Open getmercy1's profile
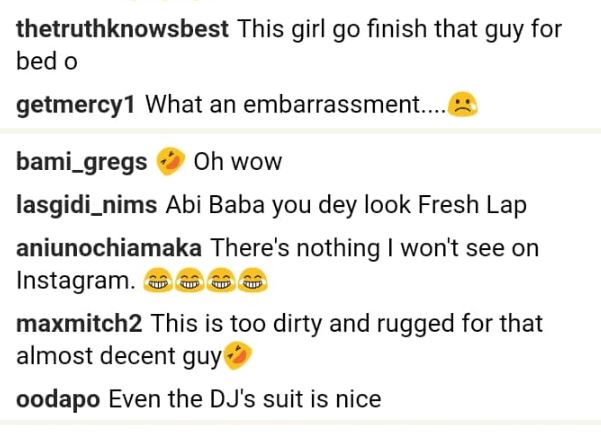 click(x=76, y=106)
